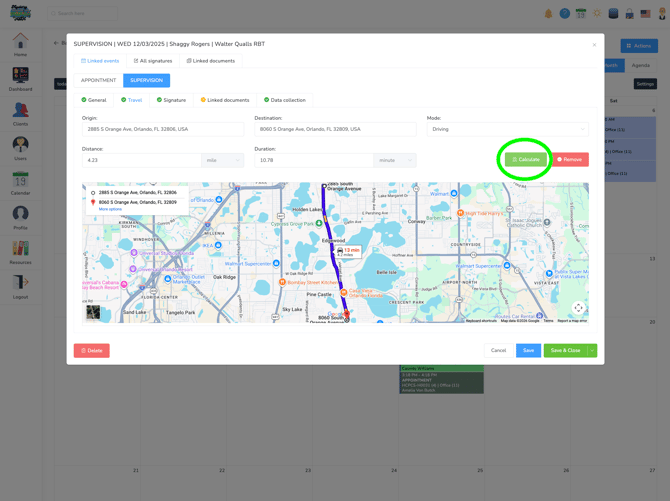This screenshot has height=501, width=670.
Task: Click the Walmart Supercenter marker near Oak Ridge
Action: (276, 263)
